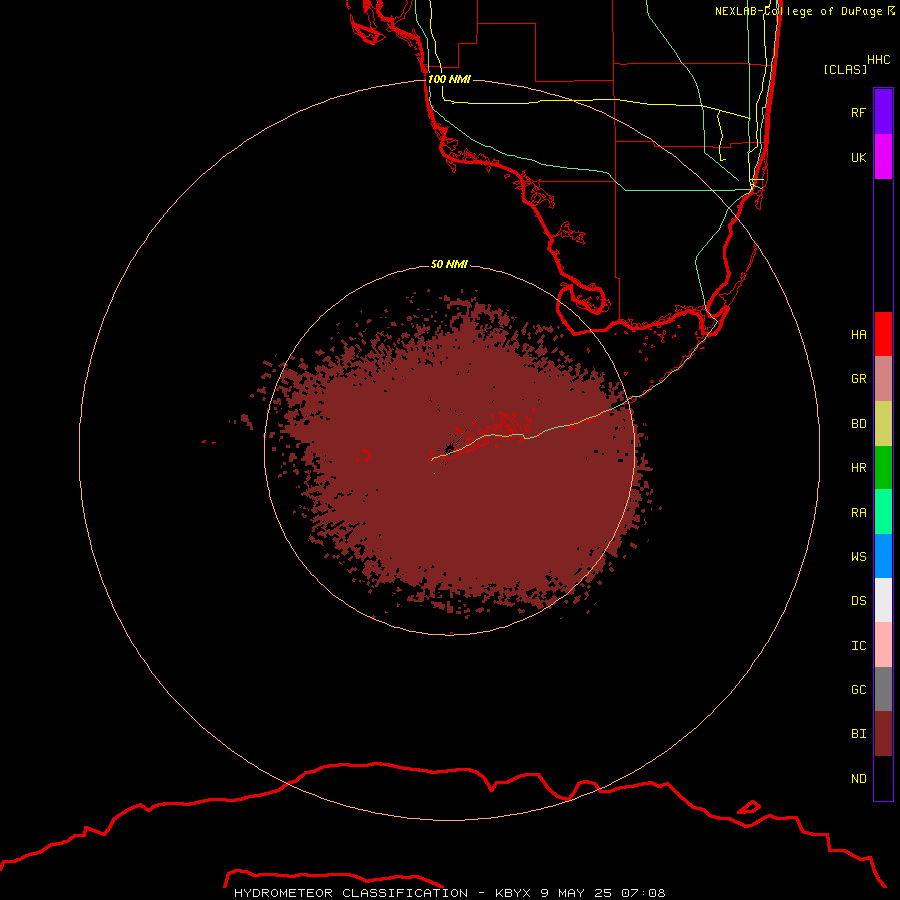Click the KBYX station identifier
The width and height of the screenshot is (900, 900).
[514, 893]
